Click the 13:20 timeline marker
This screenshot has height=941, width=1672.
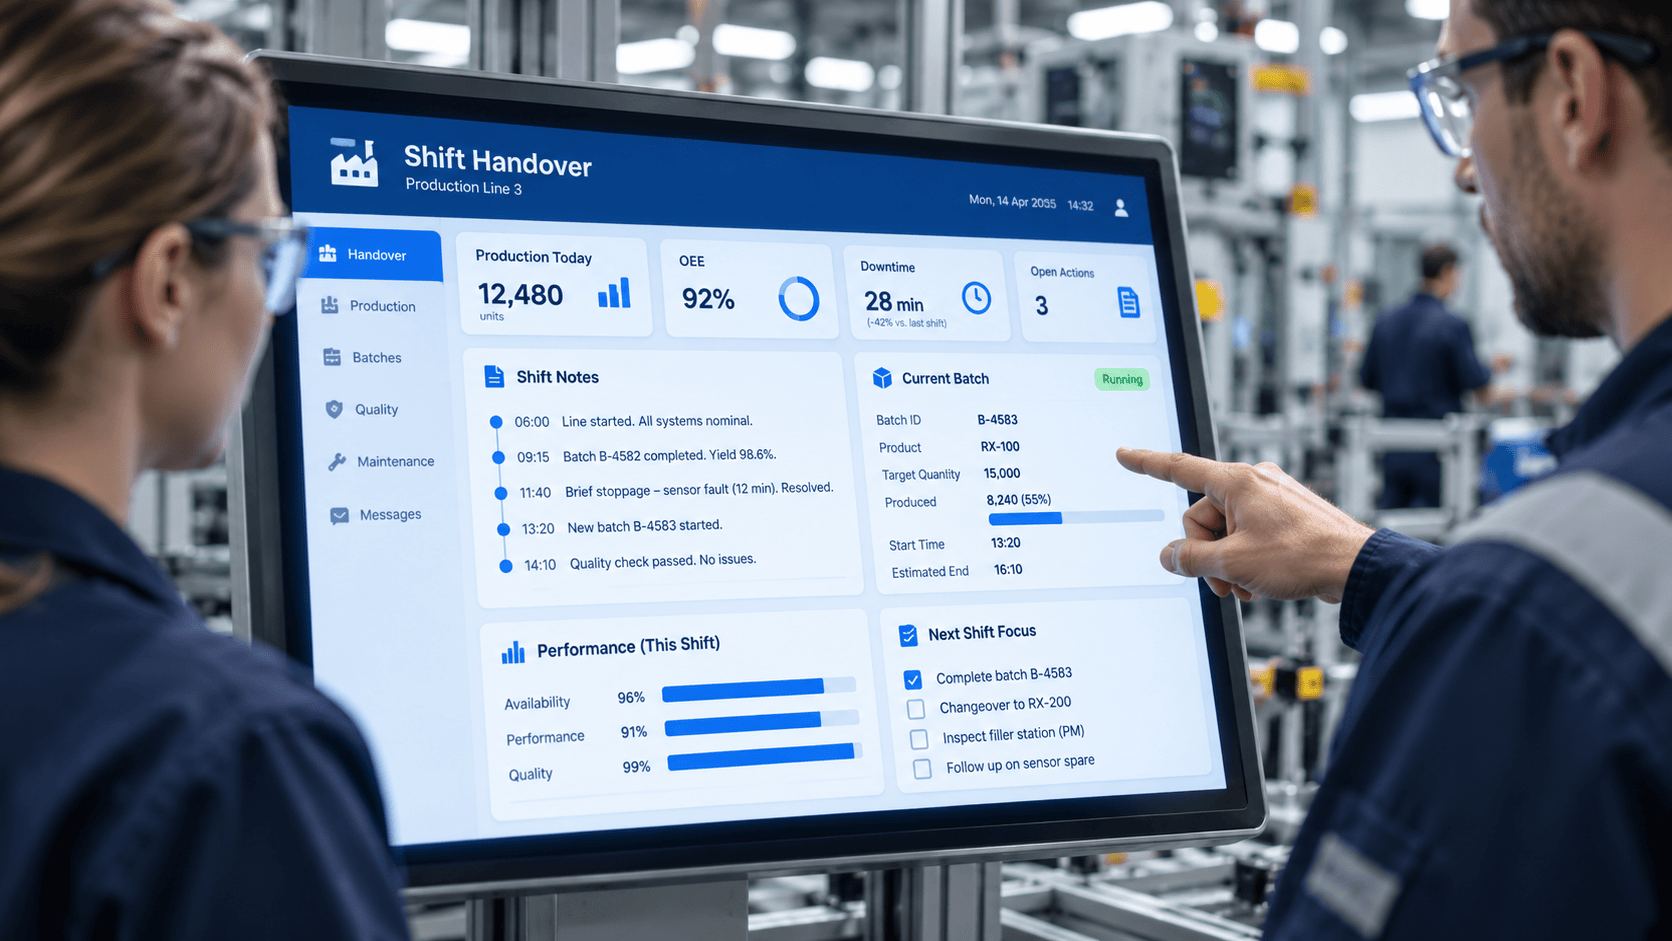click(503, 529)
